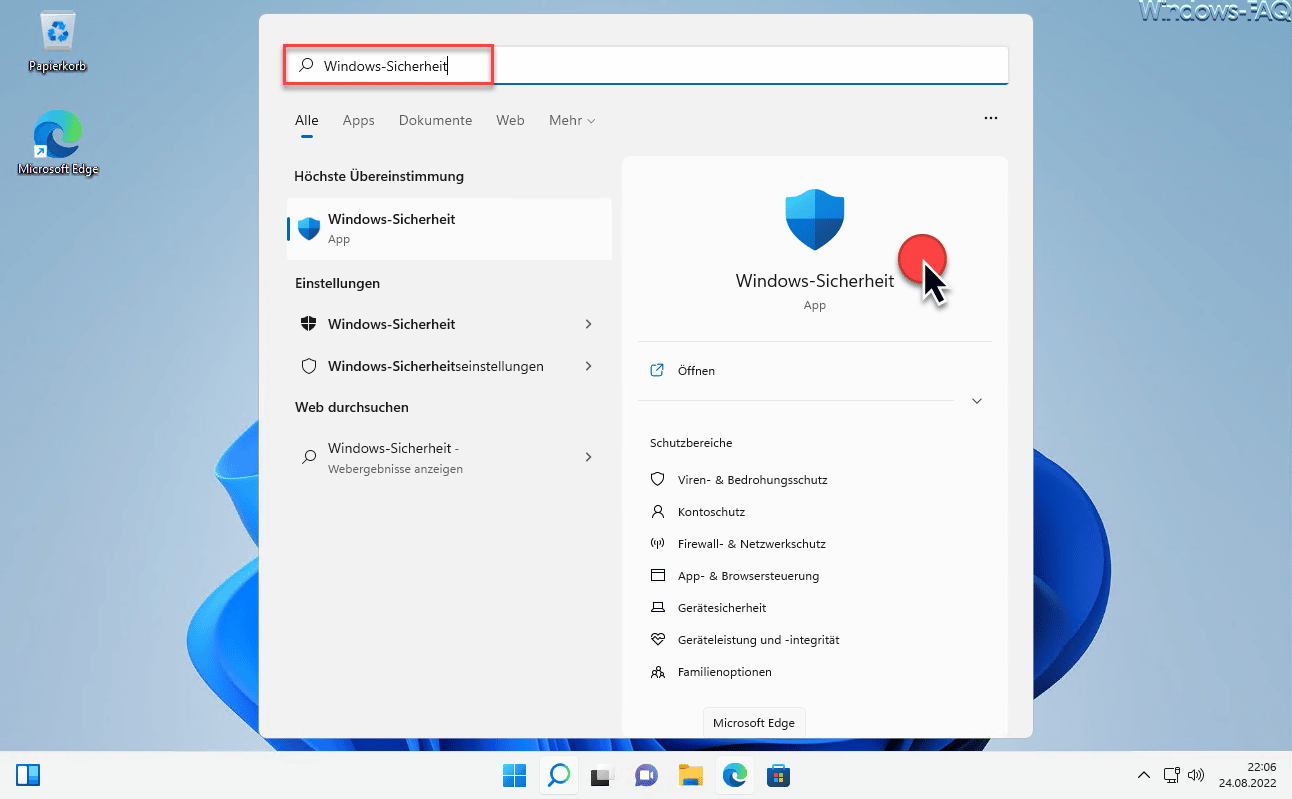
Task: Select the Windows-Sicherheit App best match result
Action: coord(449,229)
